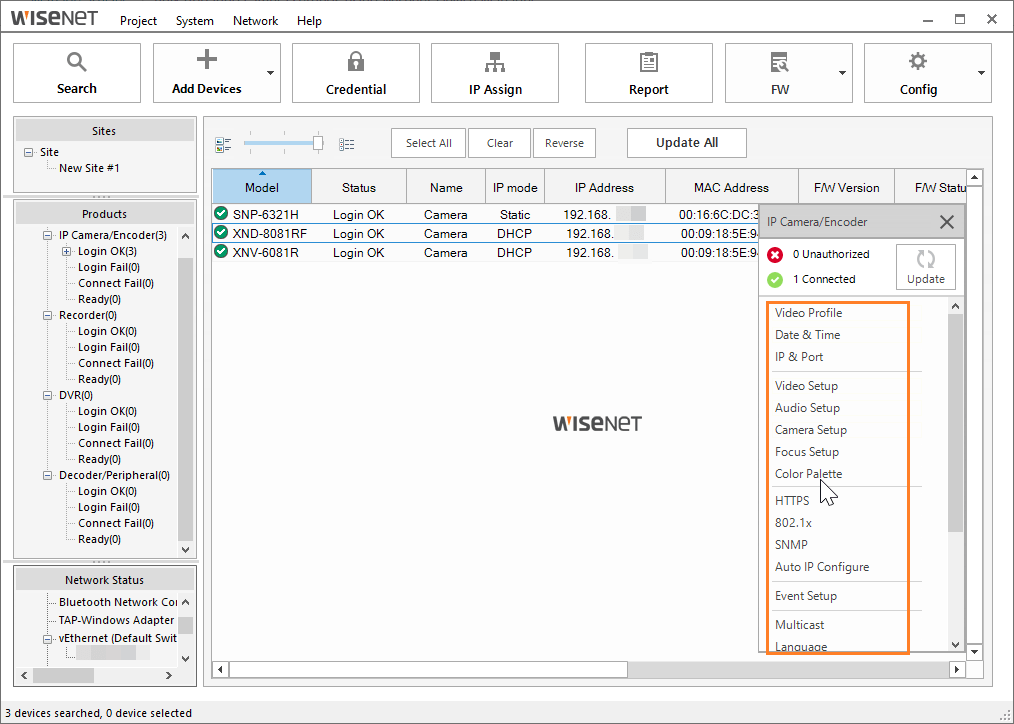Open the Project menu
The width and height of the screenshot is (1014, 724).
[137, 20]
